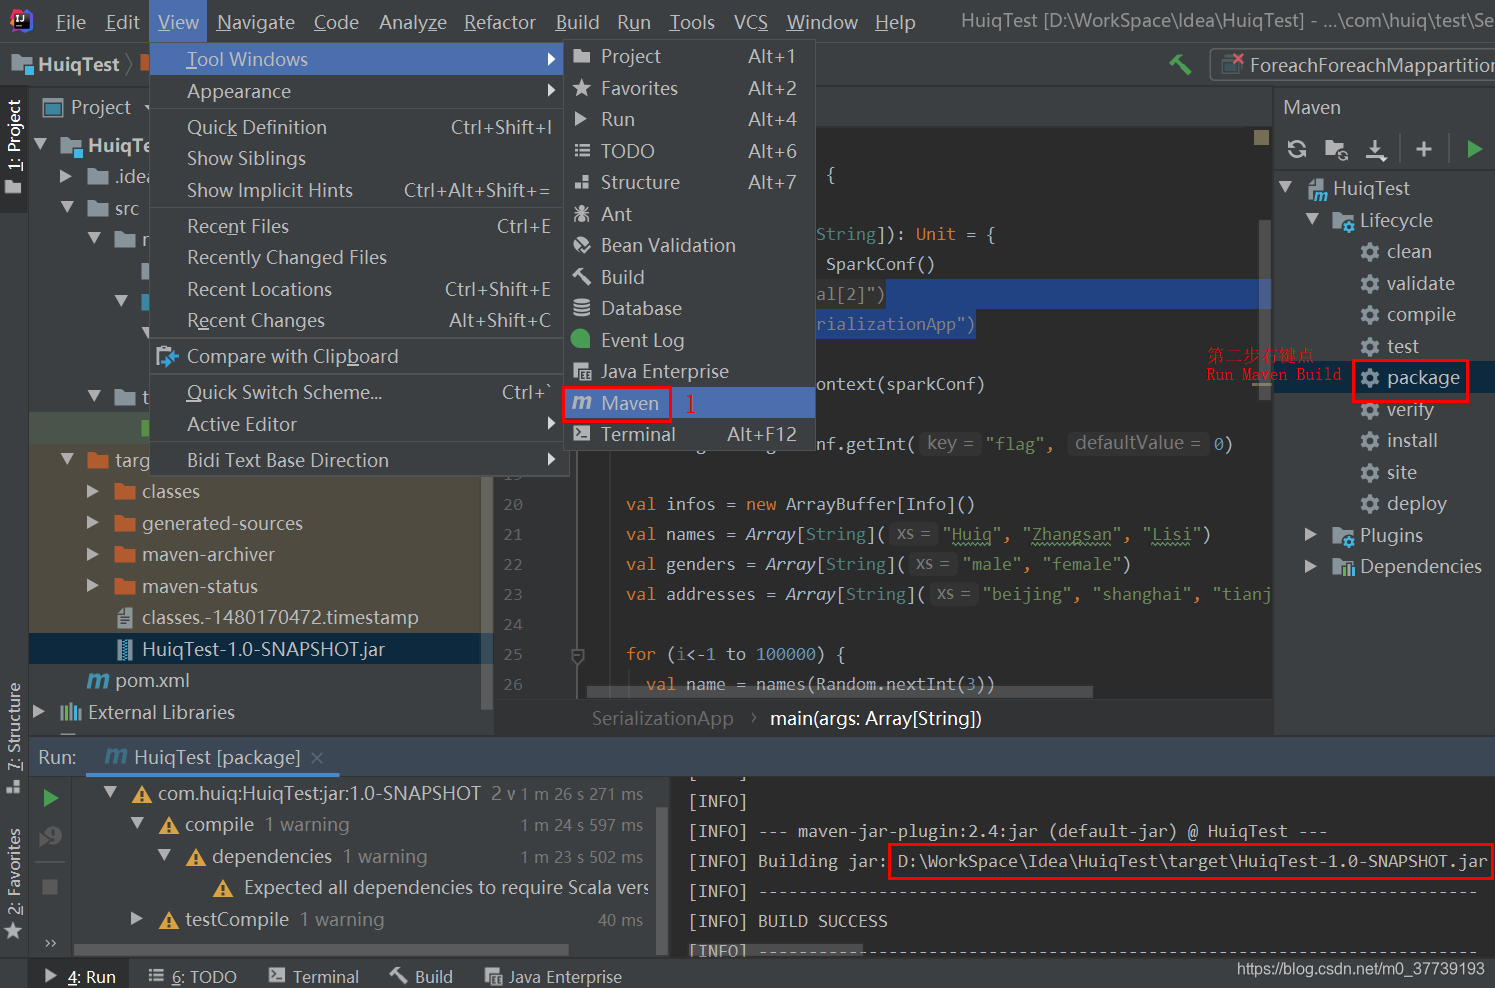Viewport: 1495px width, 988px height.
Task: Expand the maven-archiver folder
Action: pyautogui.click(x=93, y=555)
